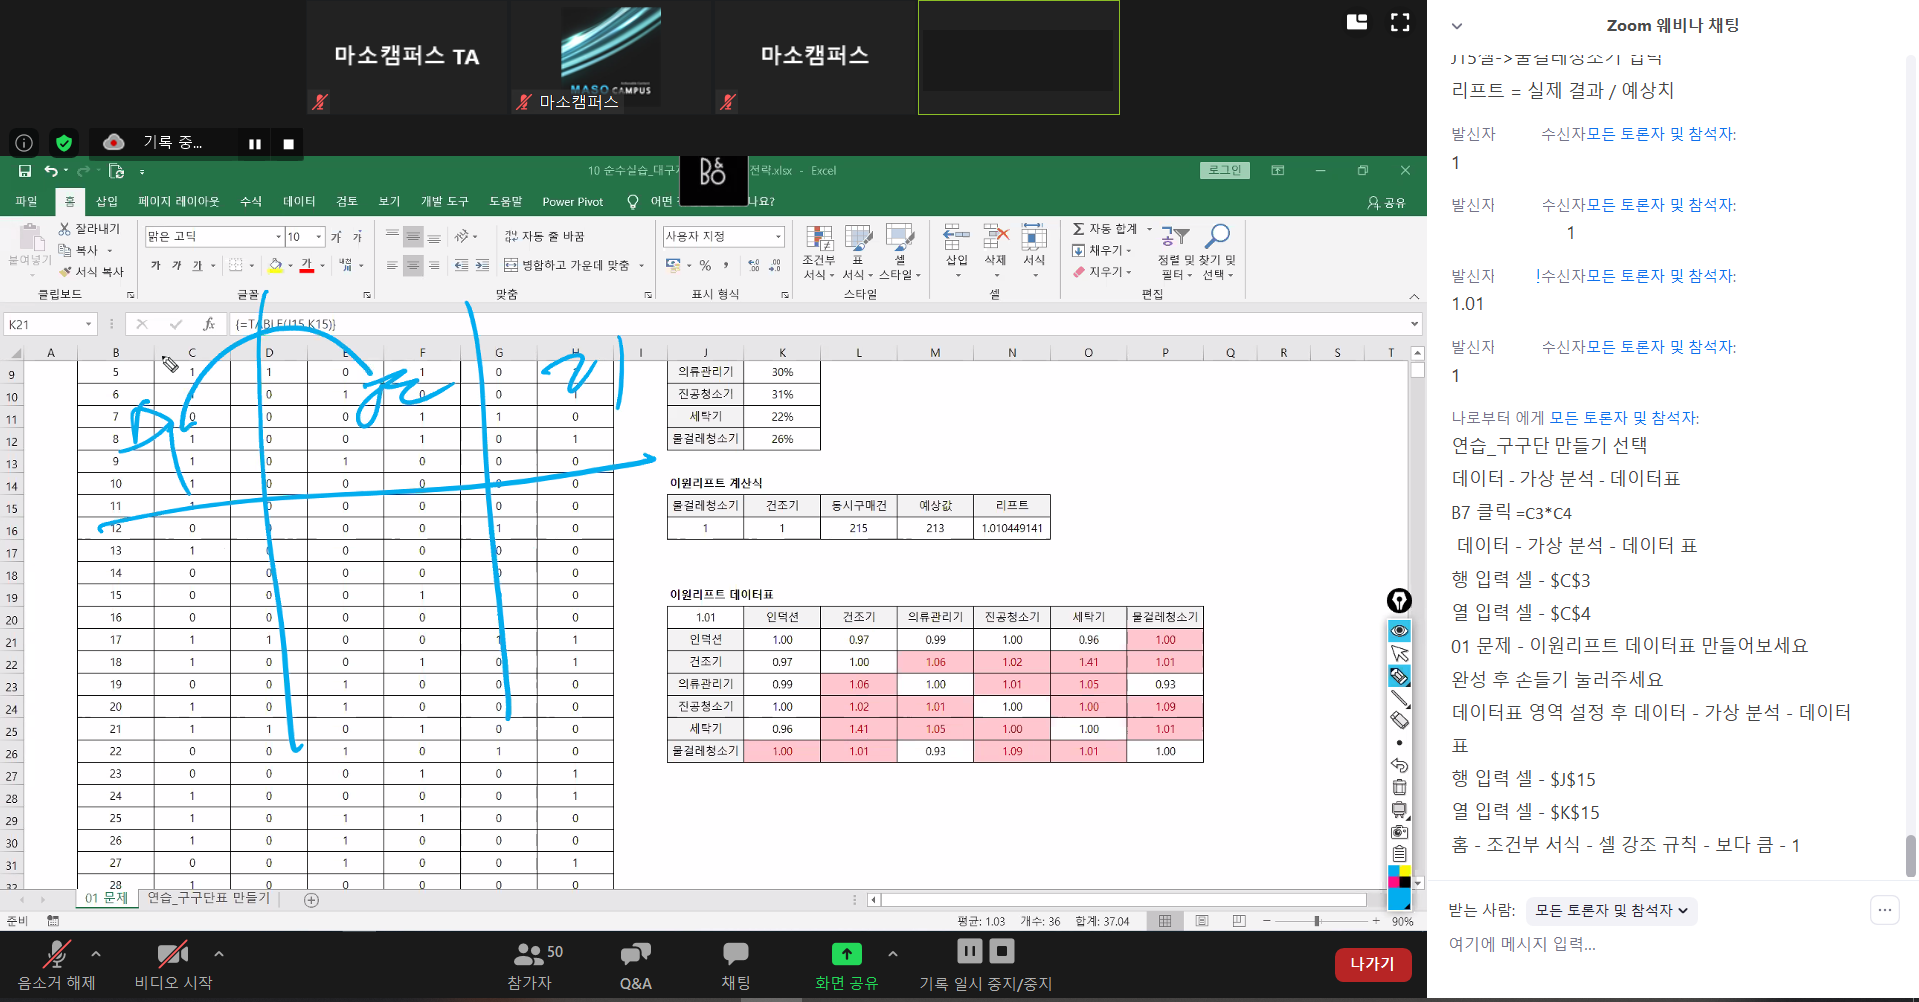The image size is (1919, 1002).
Task: Click the red 나가기 leave button
Action: point(1372,964)
